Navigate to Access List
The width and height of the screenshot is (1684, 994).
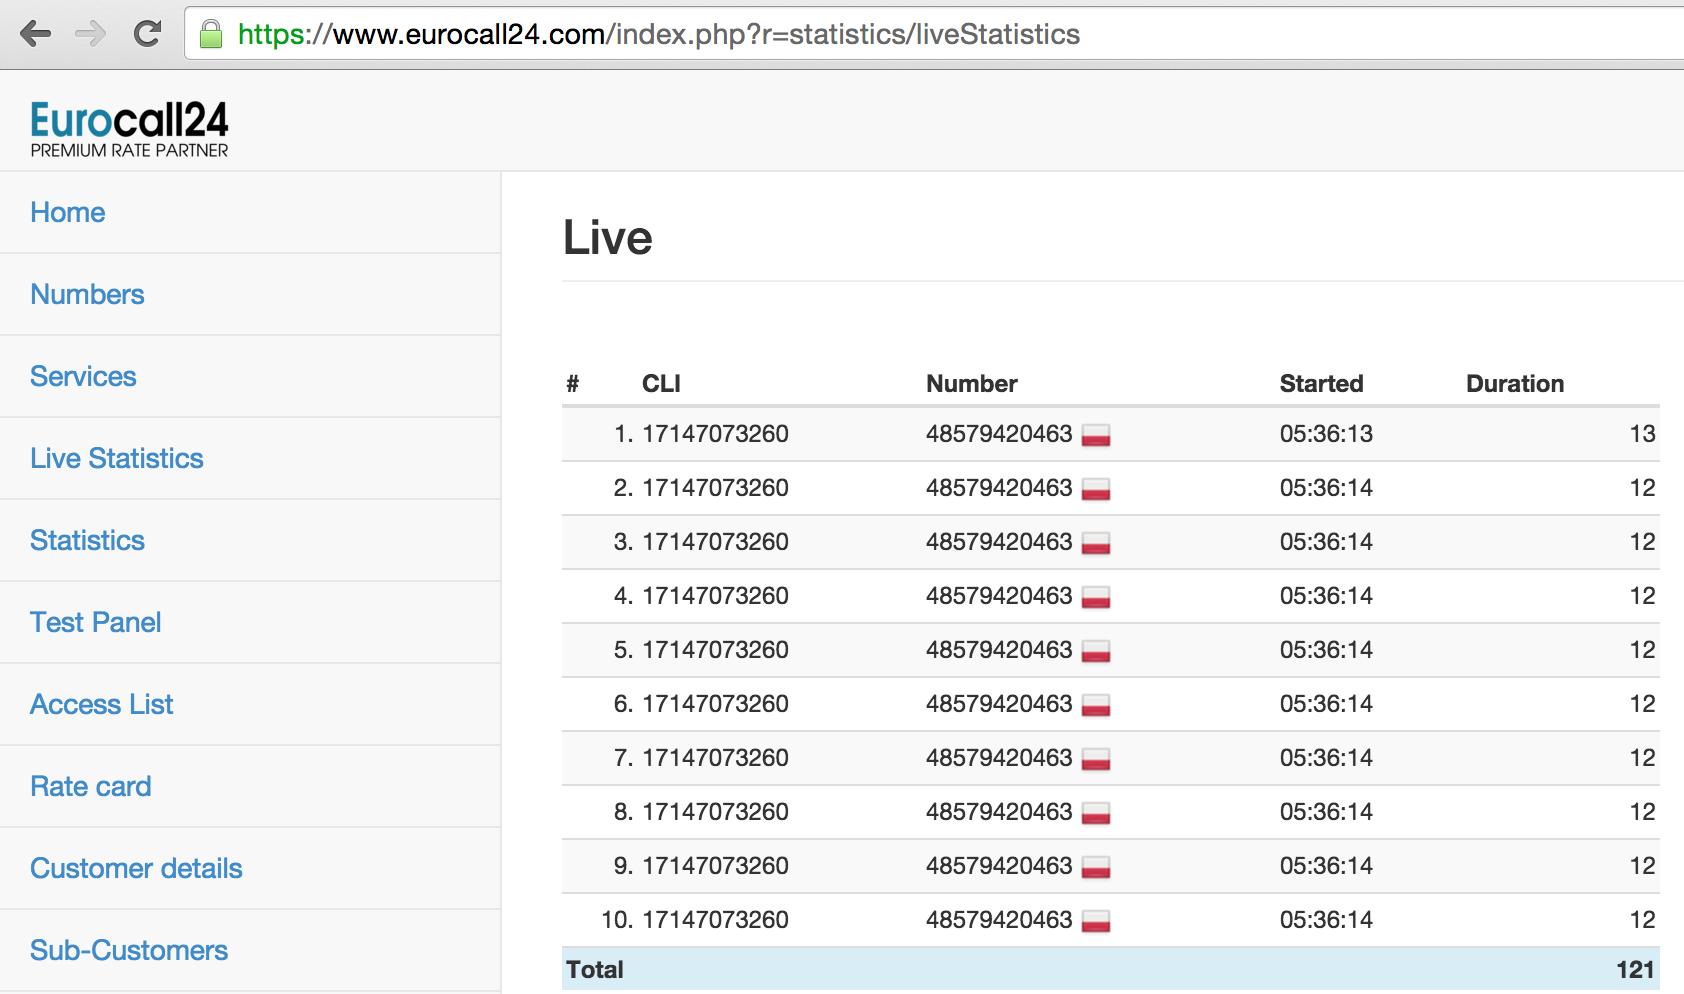click(x=101, y=704)
